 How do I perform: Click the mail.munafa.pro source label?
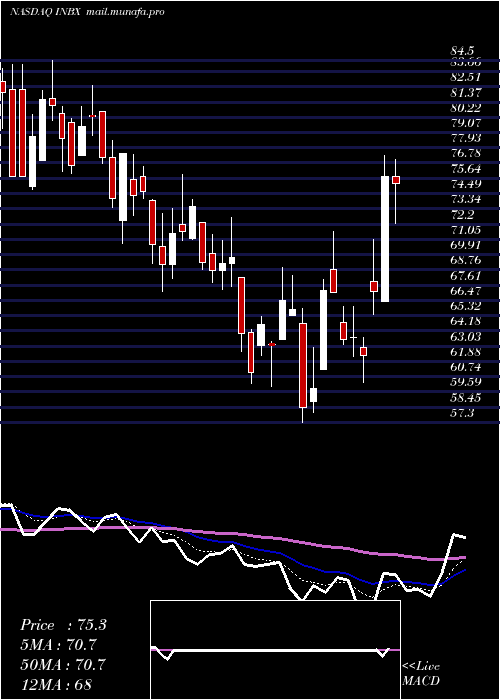[x=124, y=12]
